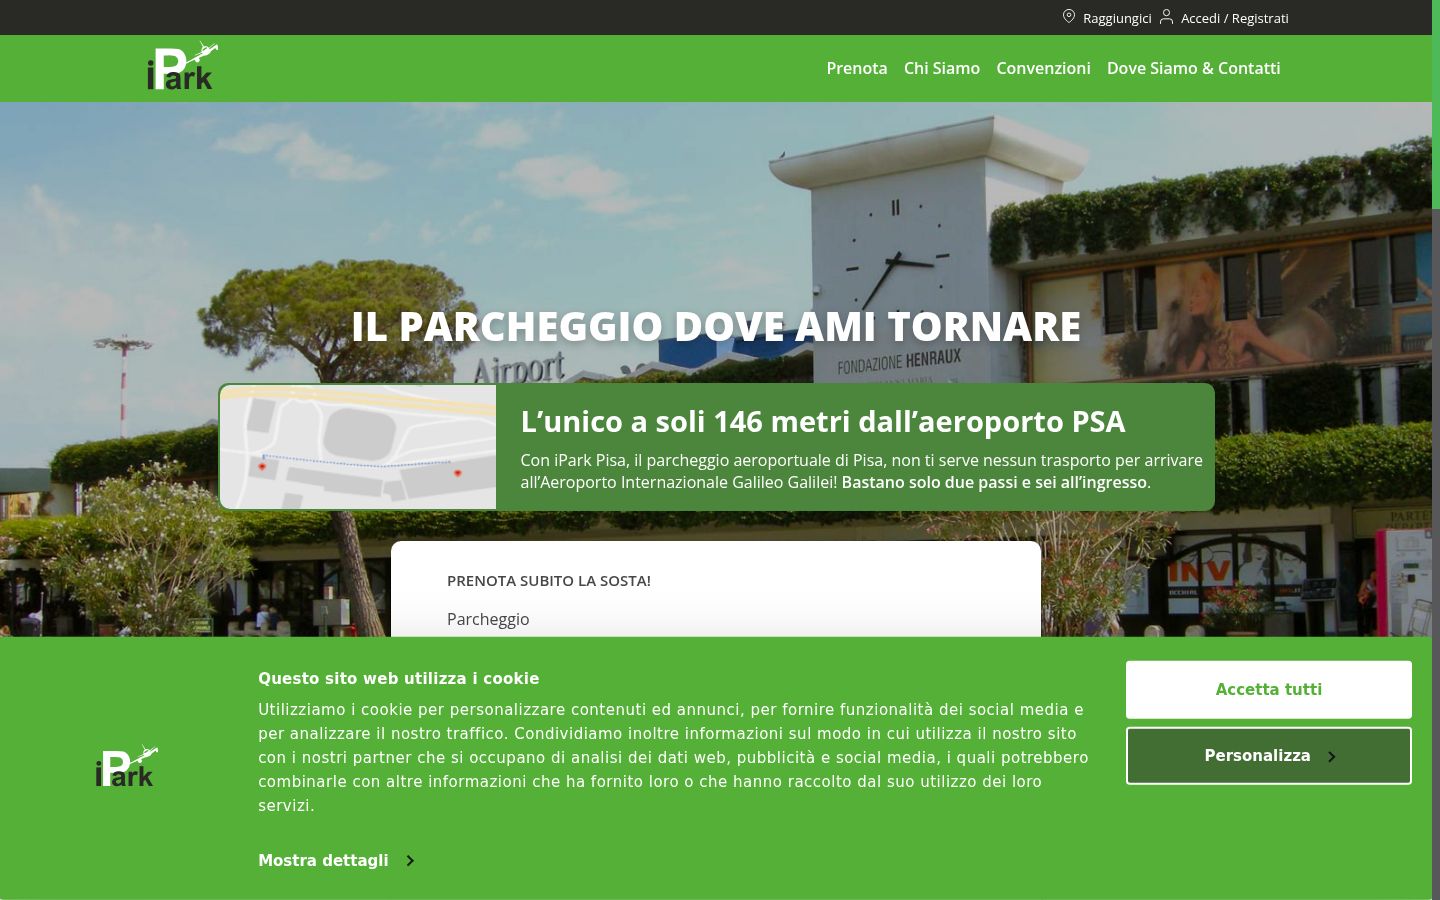Open the Convenzioni menu item

tap(1043, 68)
